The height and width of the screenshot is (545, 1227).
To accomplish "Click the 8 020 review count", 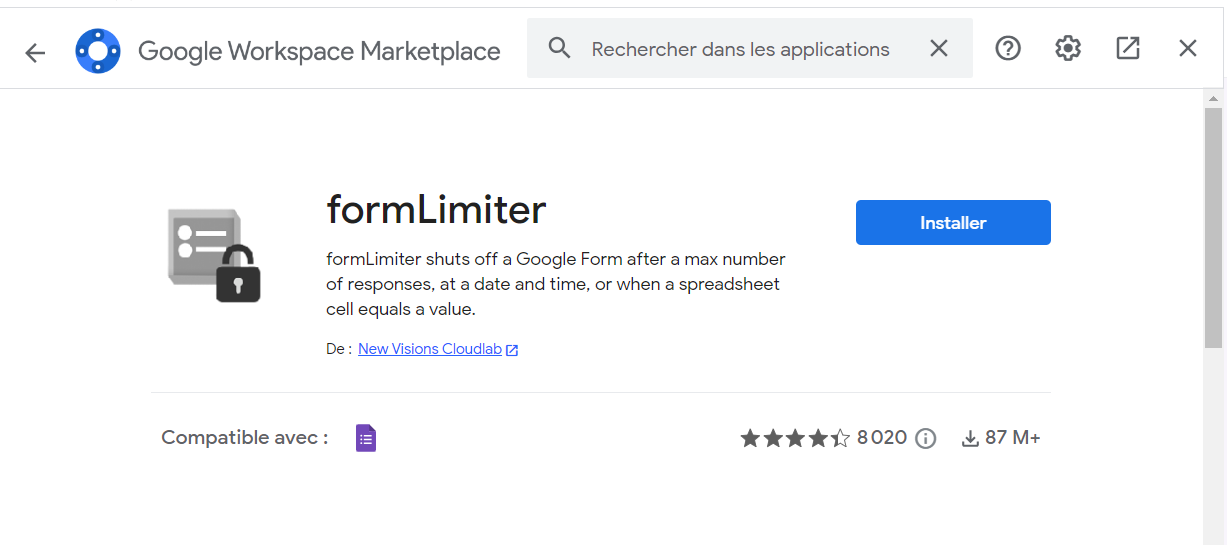I will click(x=881, y=438).
